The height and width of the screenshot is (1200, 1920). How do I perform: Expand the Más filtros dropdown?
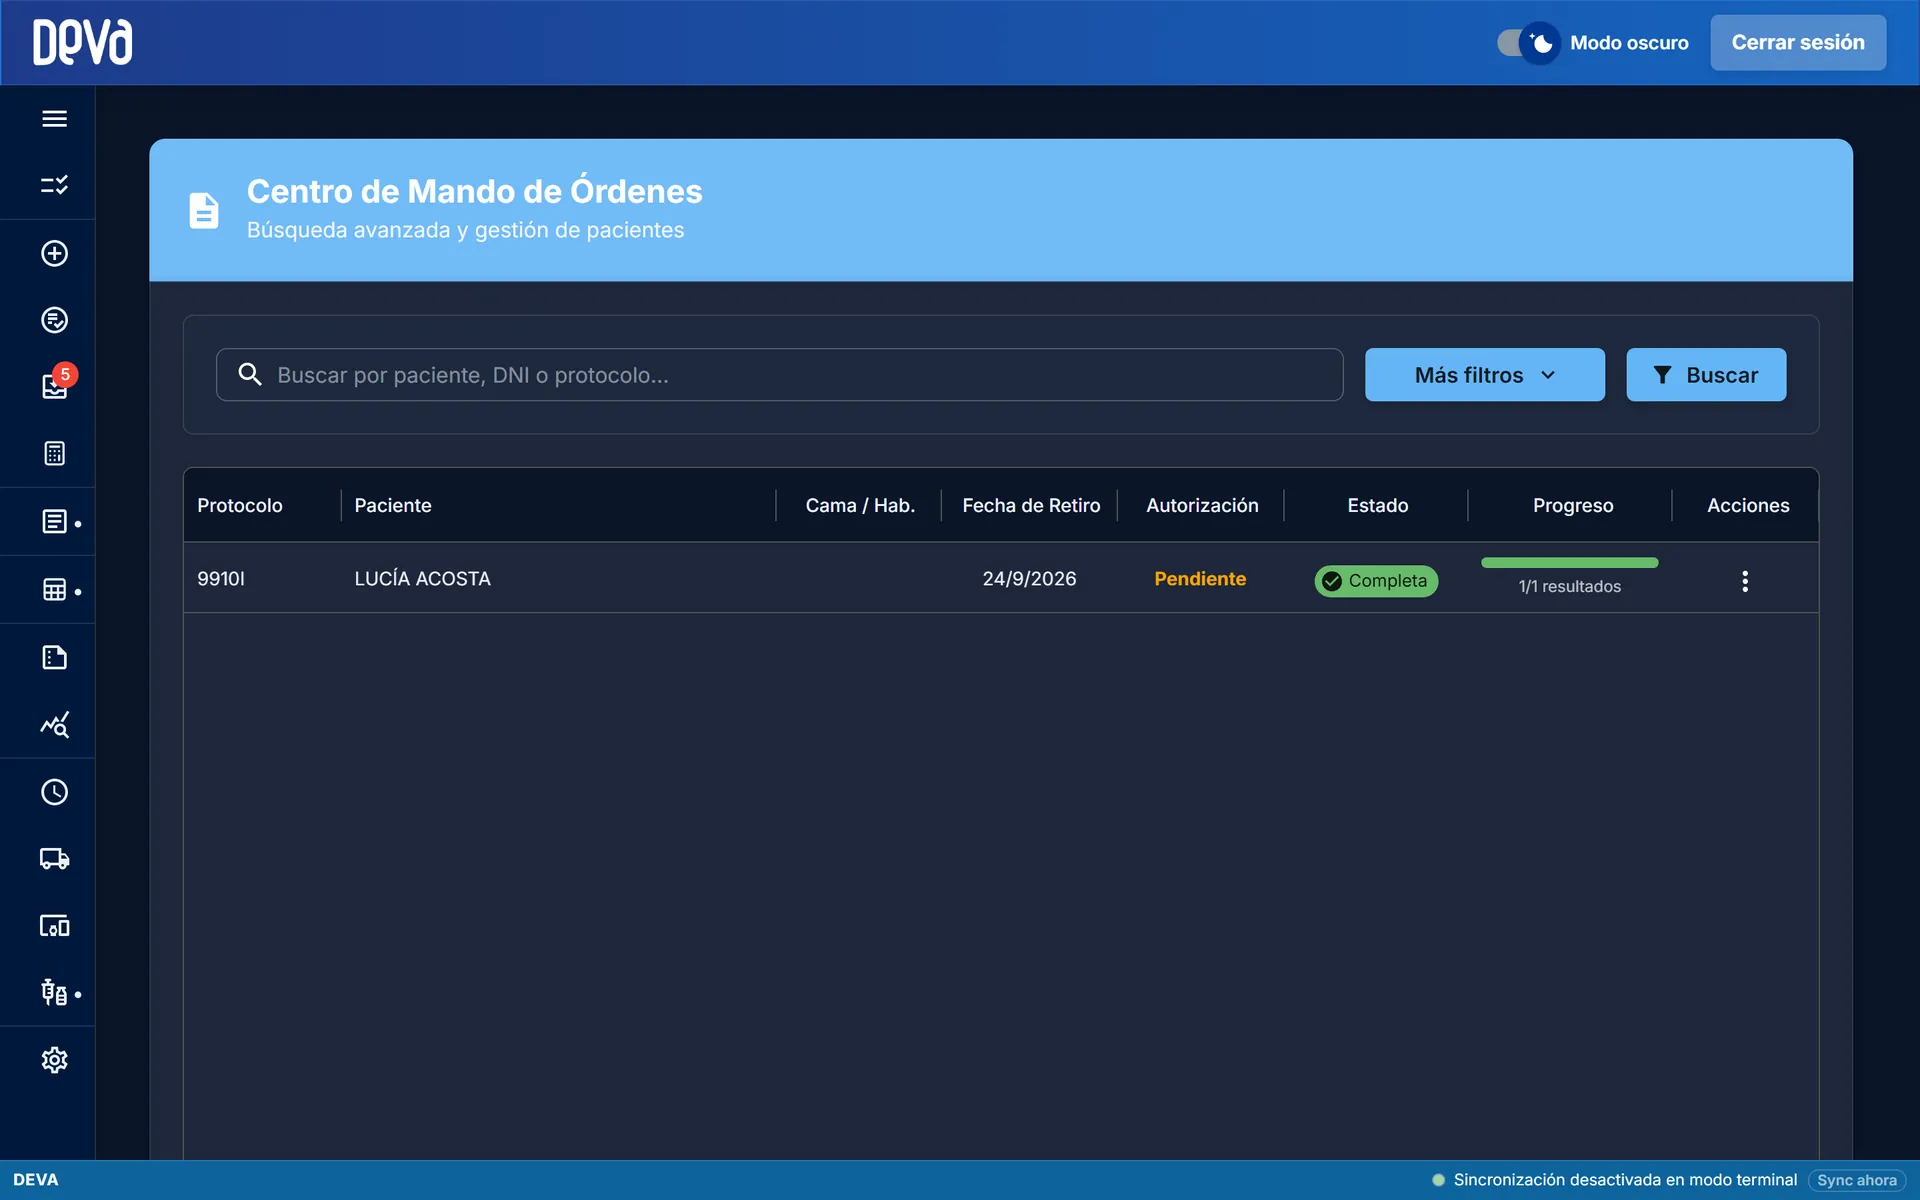[1484, 375]
